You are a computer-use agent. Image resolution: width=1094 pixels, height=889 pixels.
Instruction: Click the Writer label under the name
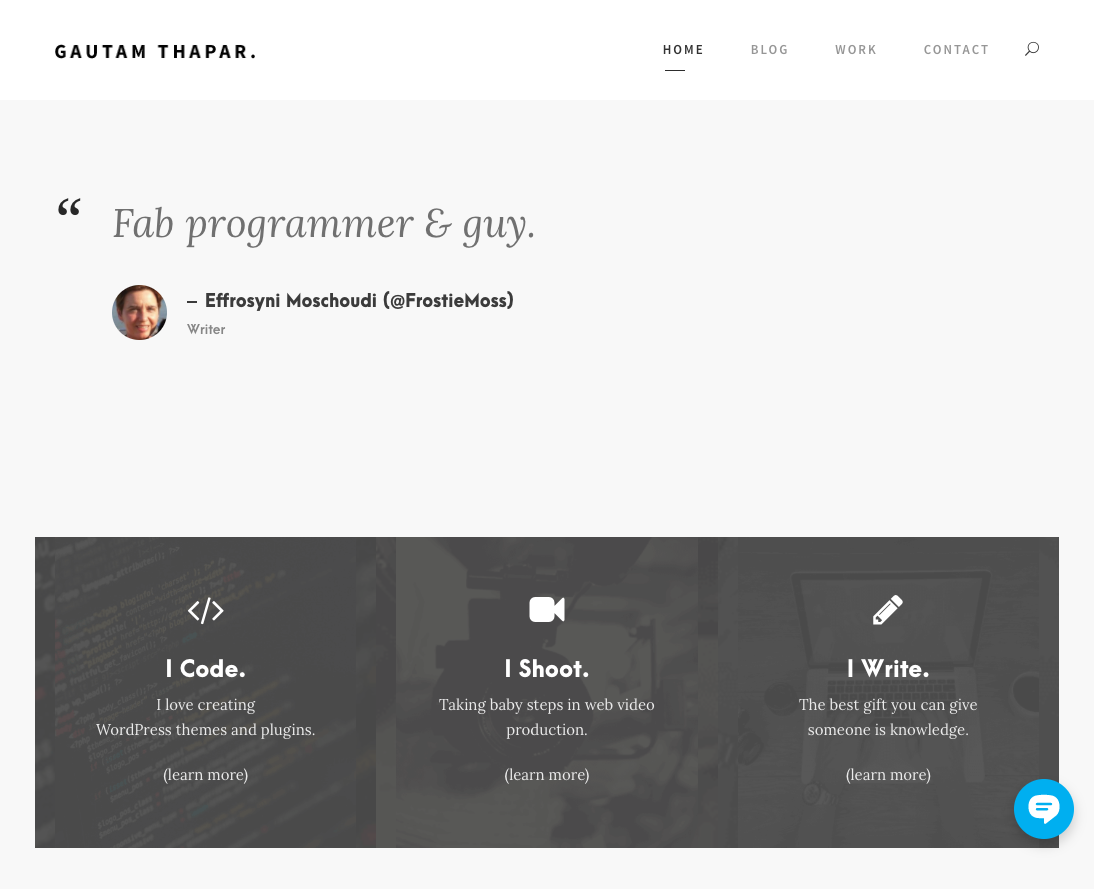tap(206, 329)
